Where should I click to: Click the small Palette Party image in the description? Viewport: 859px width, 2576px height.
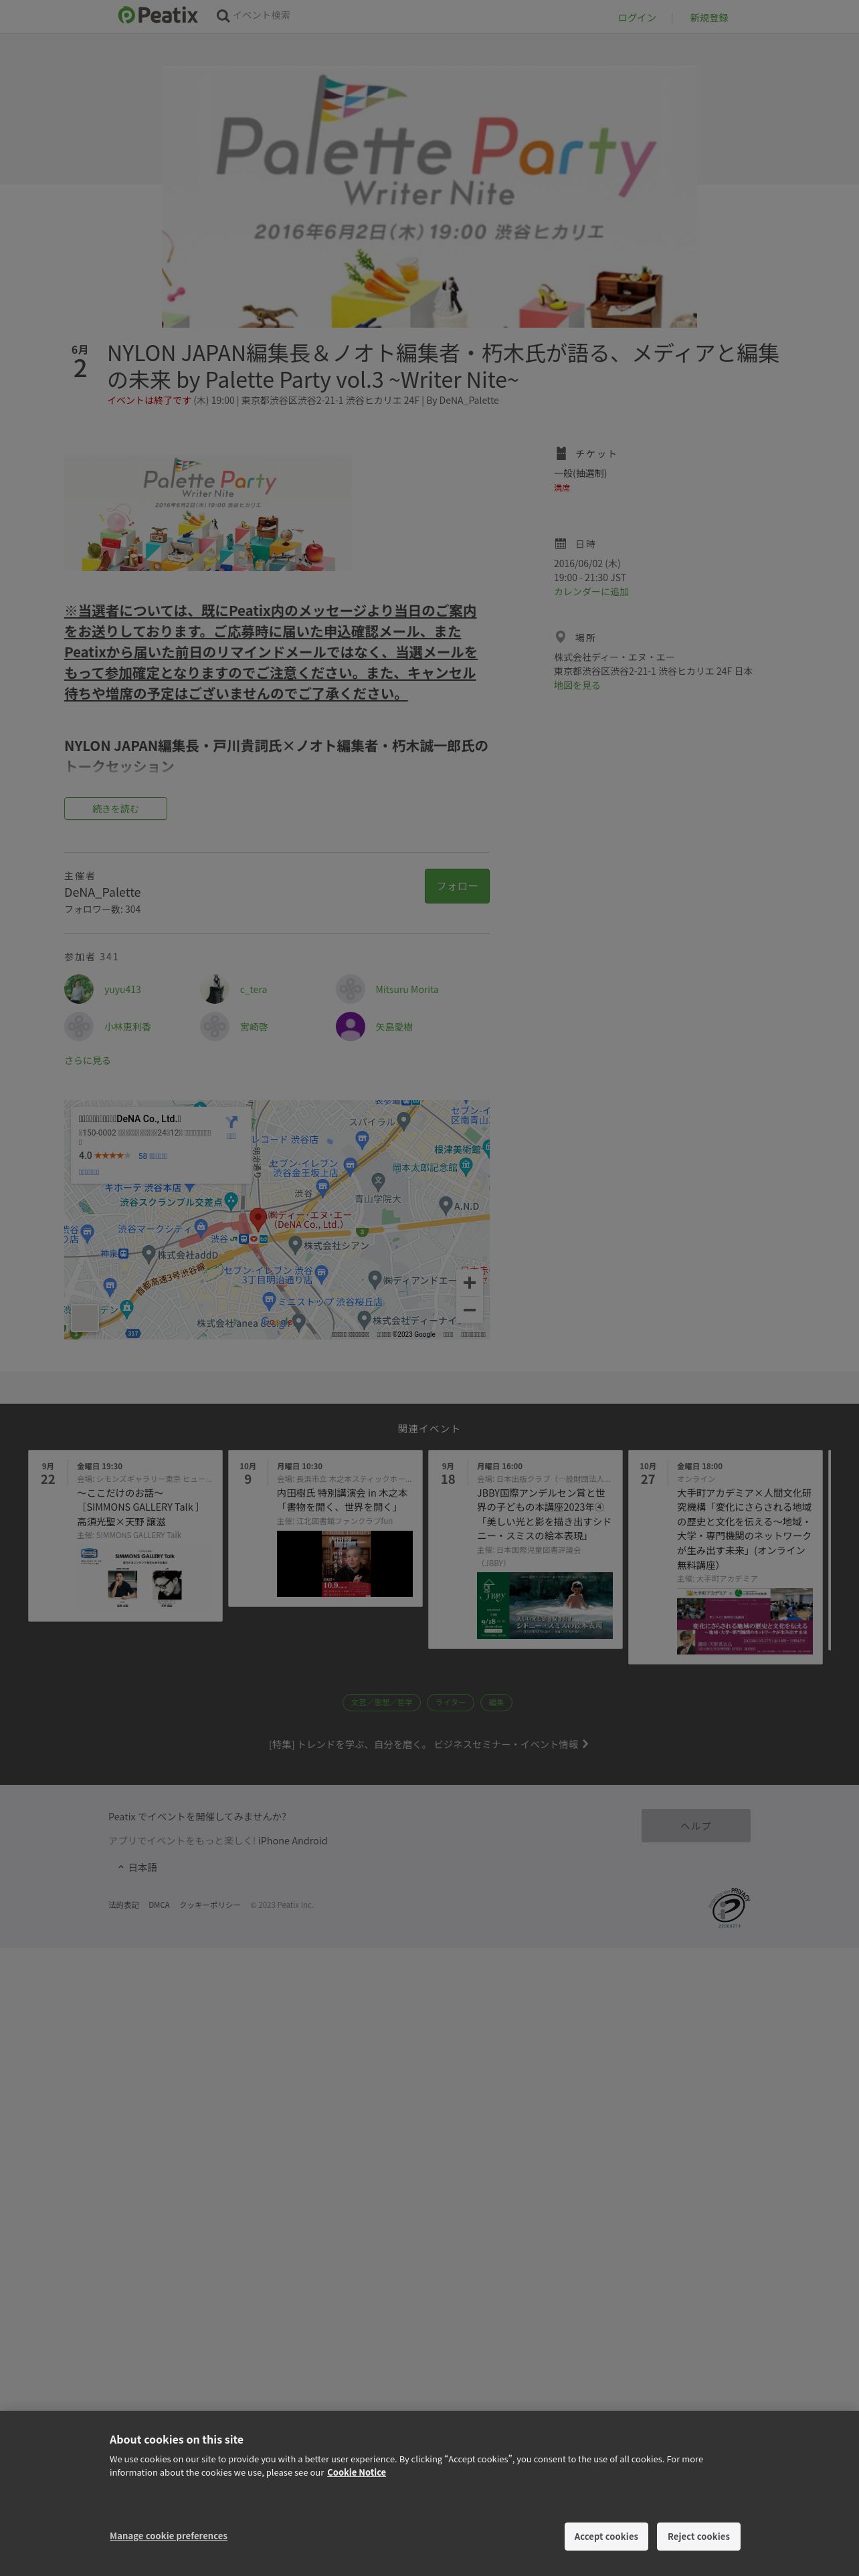[x=208, y=514]
